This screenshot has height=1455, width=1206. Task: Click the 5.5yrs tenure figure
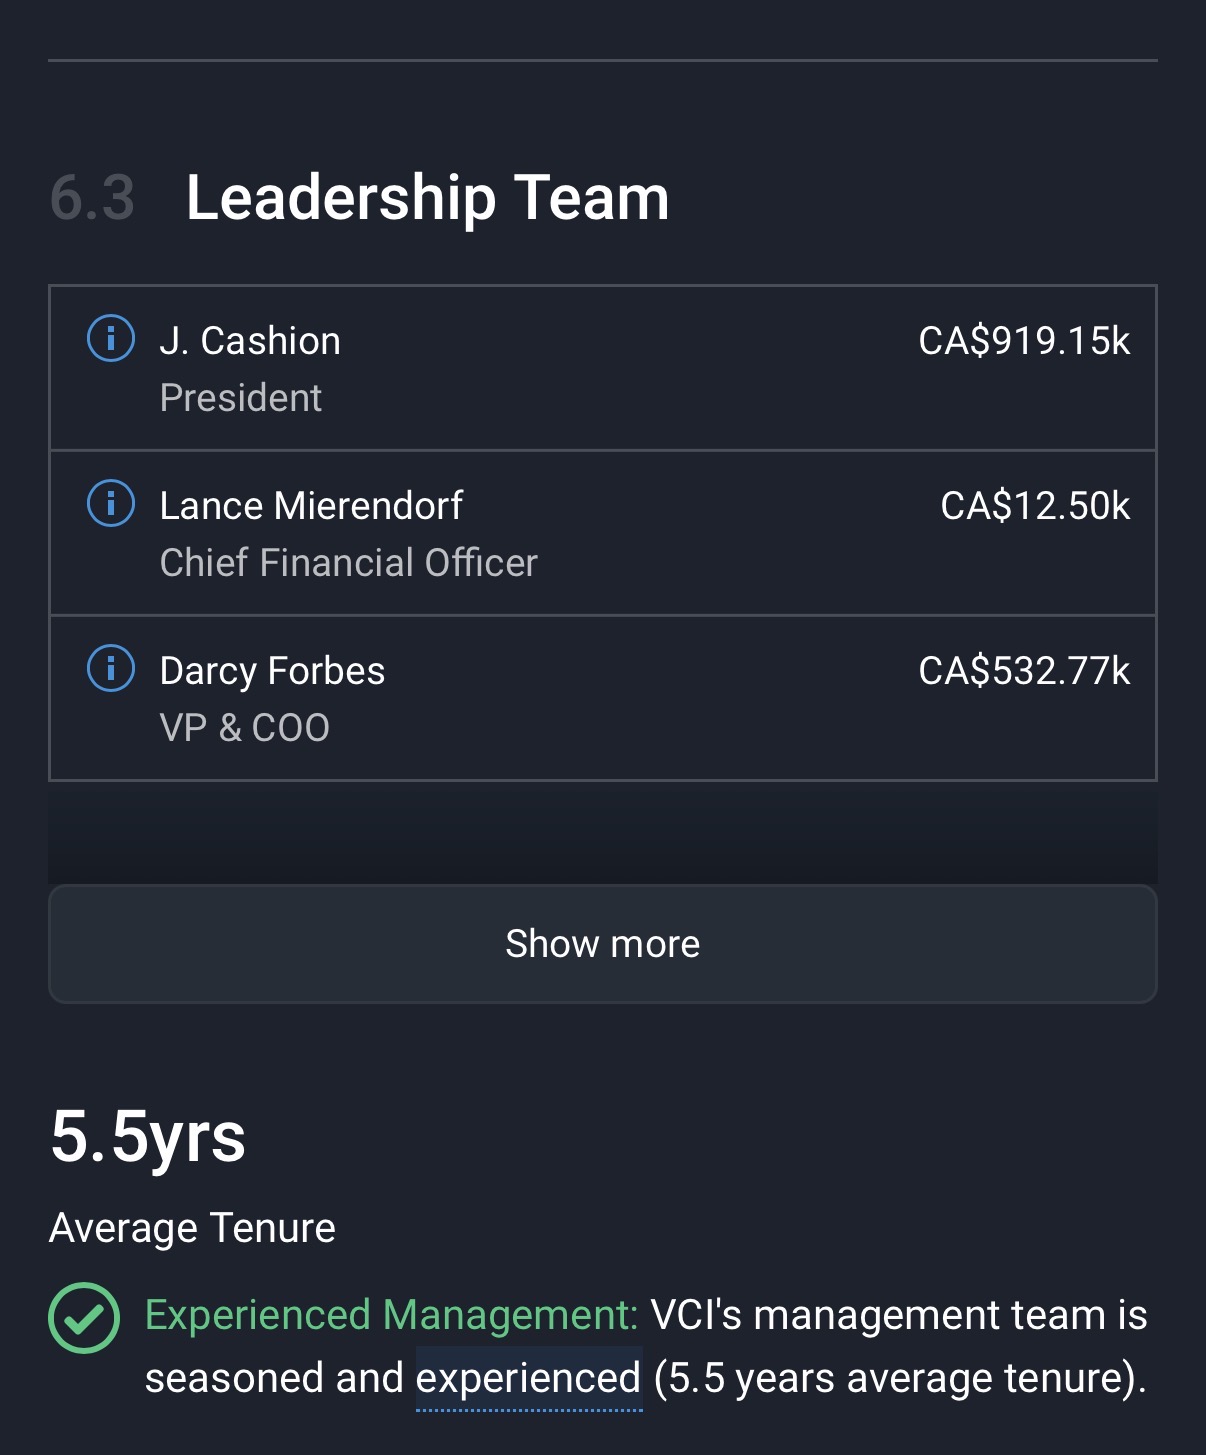pyautogui.click(x=148, y=1137)
